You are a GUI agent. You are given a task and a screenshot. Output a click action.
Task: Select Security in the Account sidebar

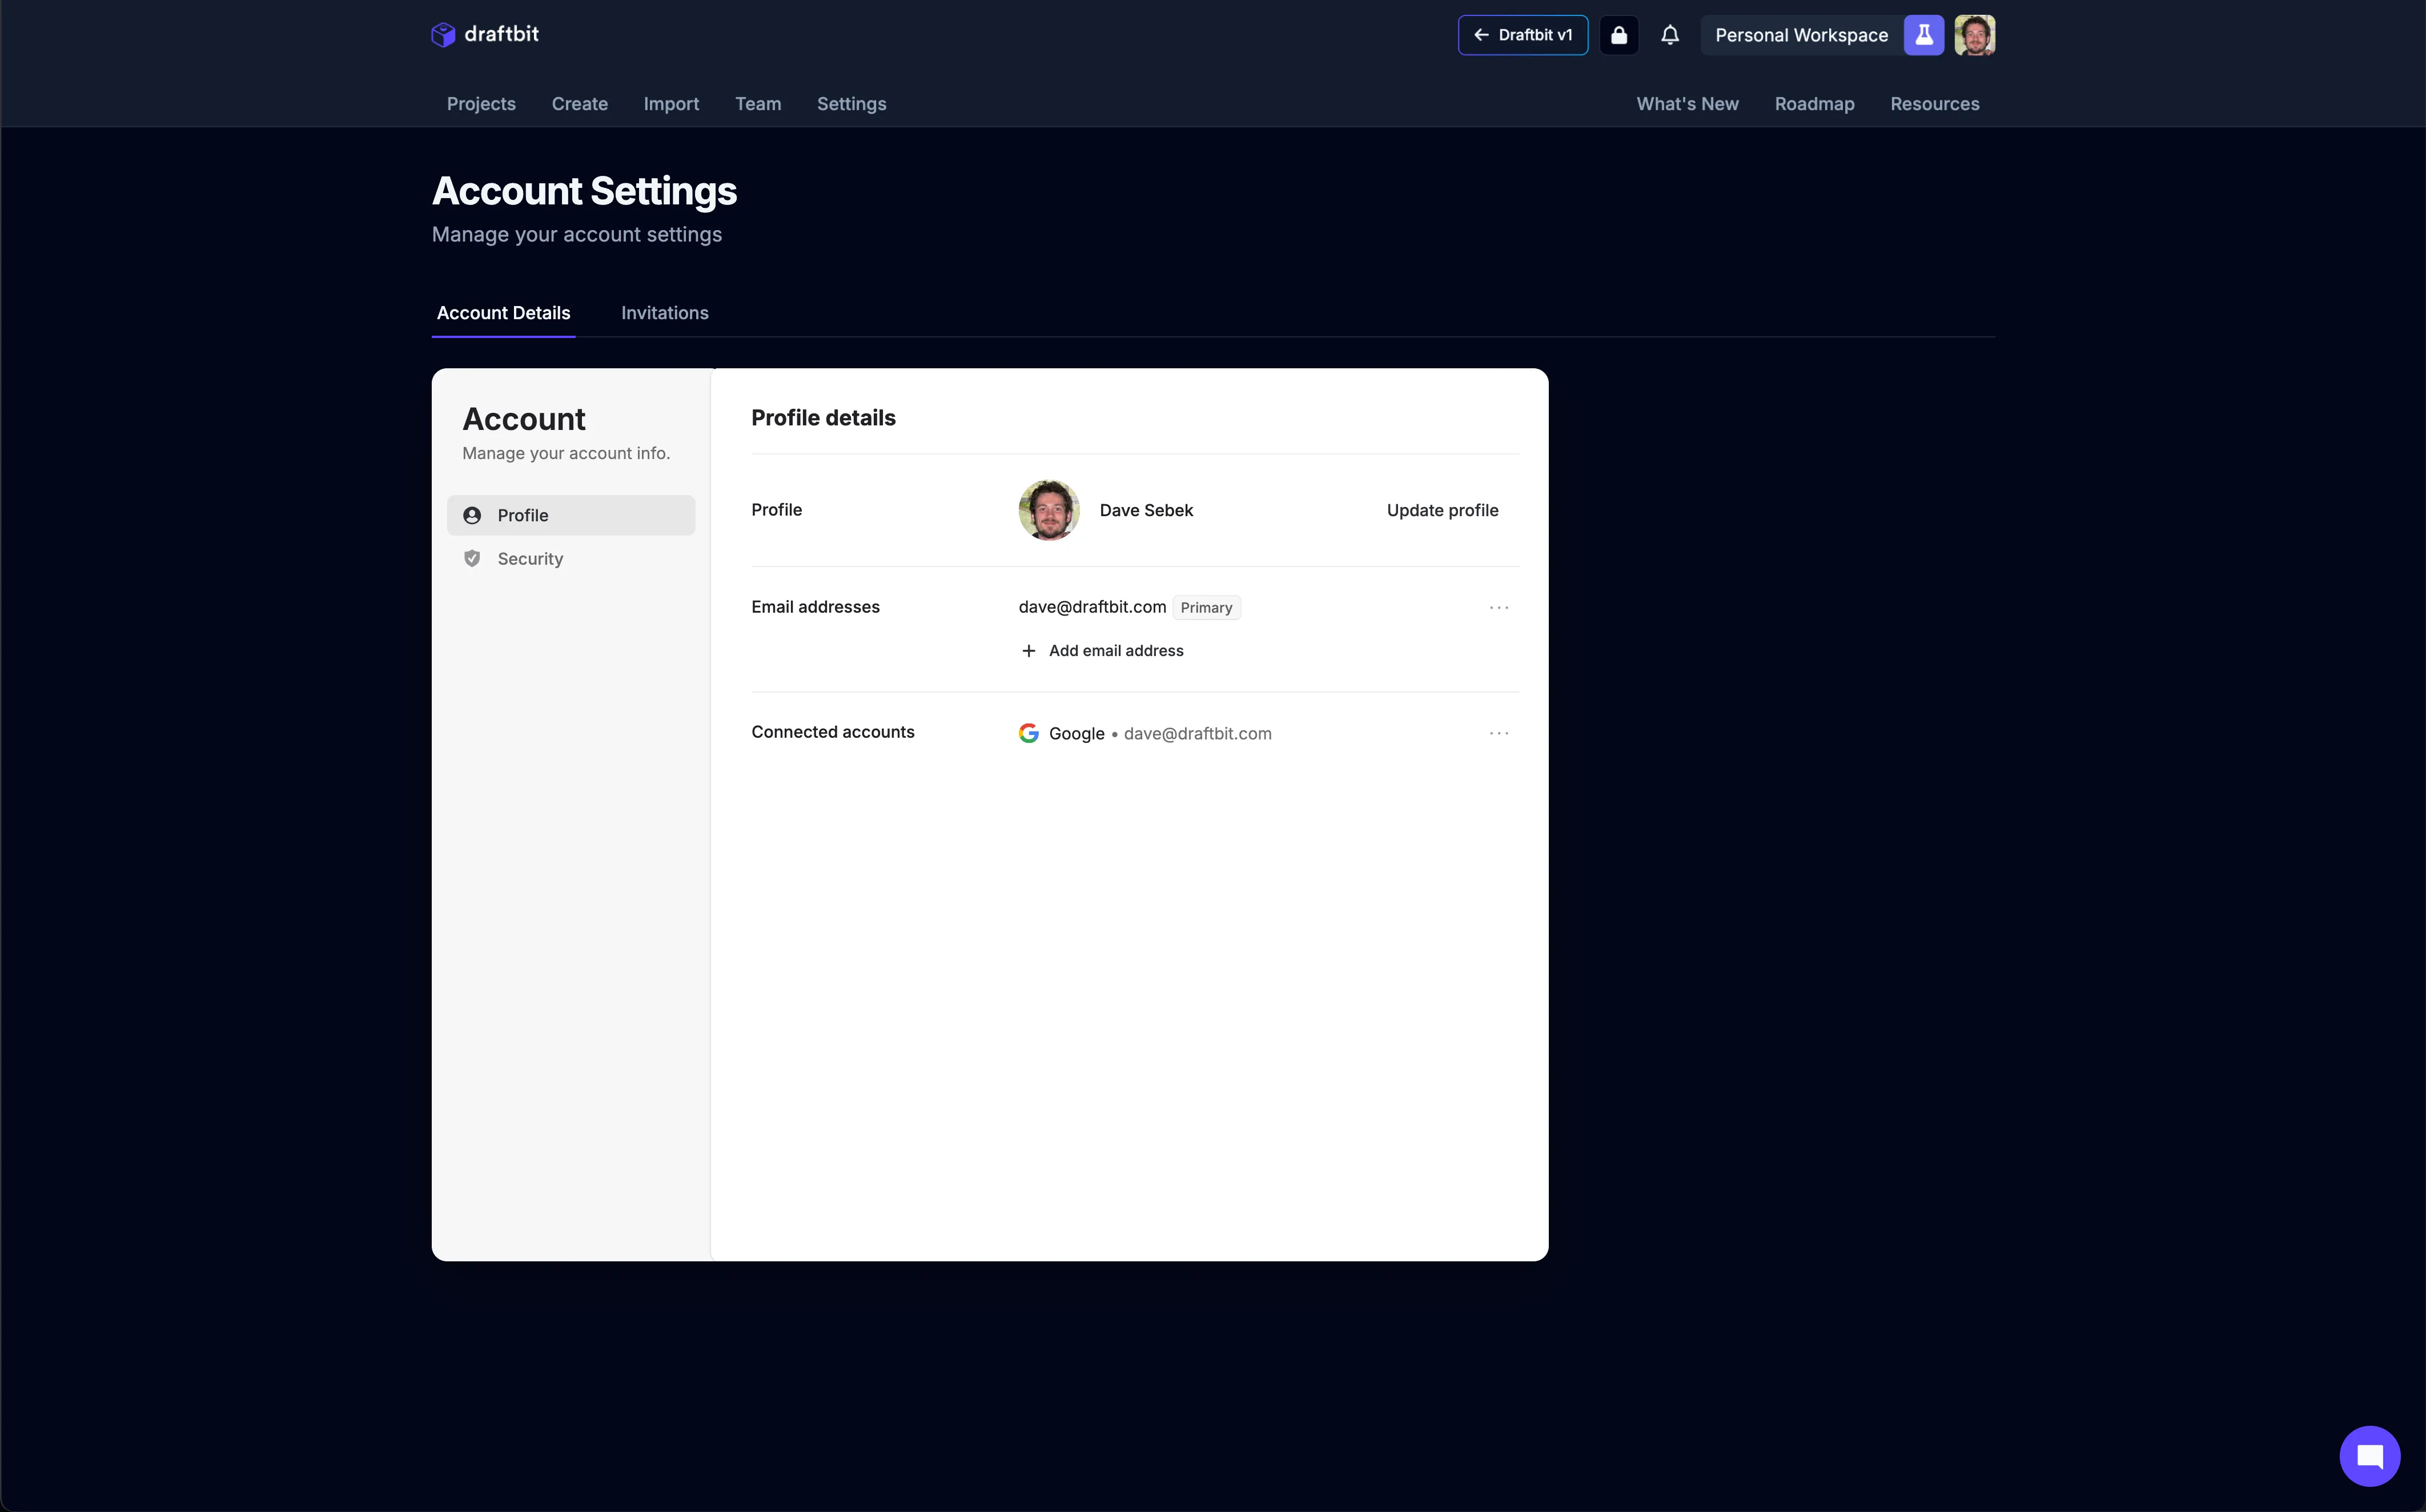coord(531,558)
